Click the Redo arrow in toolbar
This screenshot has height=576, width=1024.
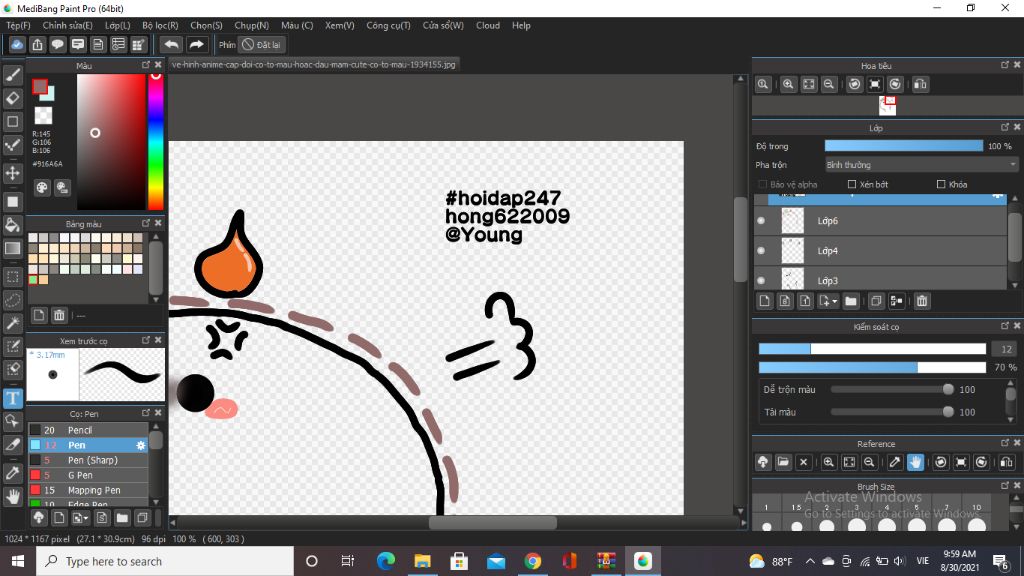pyautogui.click(x=196, y=44)
